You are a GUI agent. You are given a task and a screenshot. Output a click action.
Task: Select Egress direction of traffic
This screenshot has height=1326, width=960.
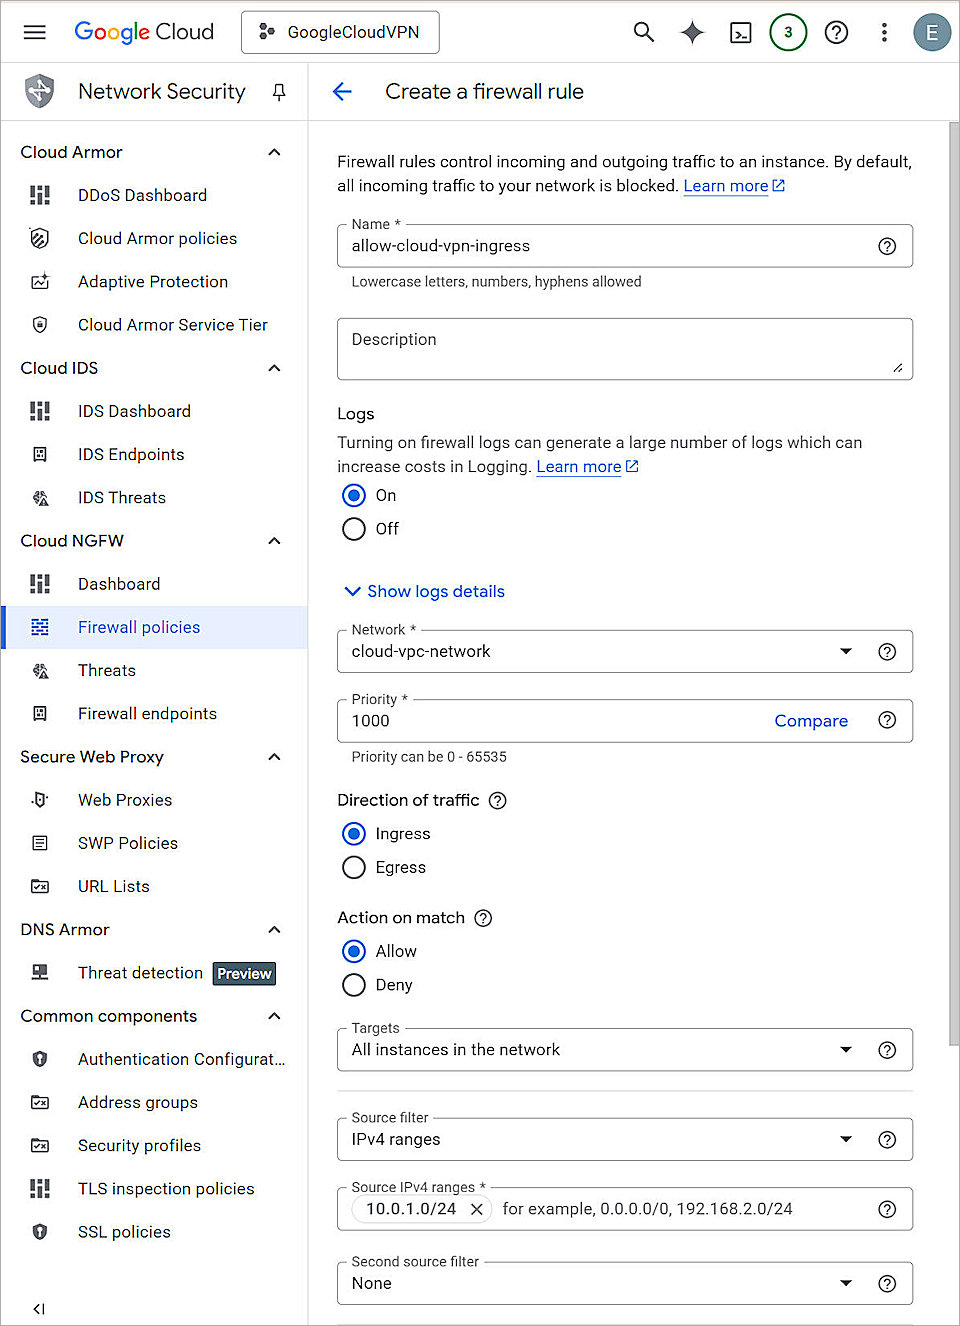point(354,867)
